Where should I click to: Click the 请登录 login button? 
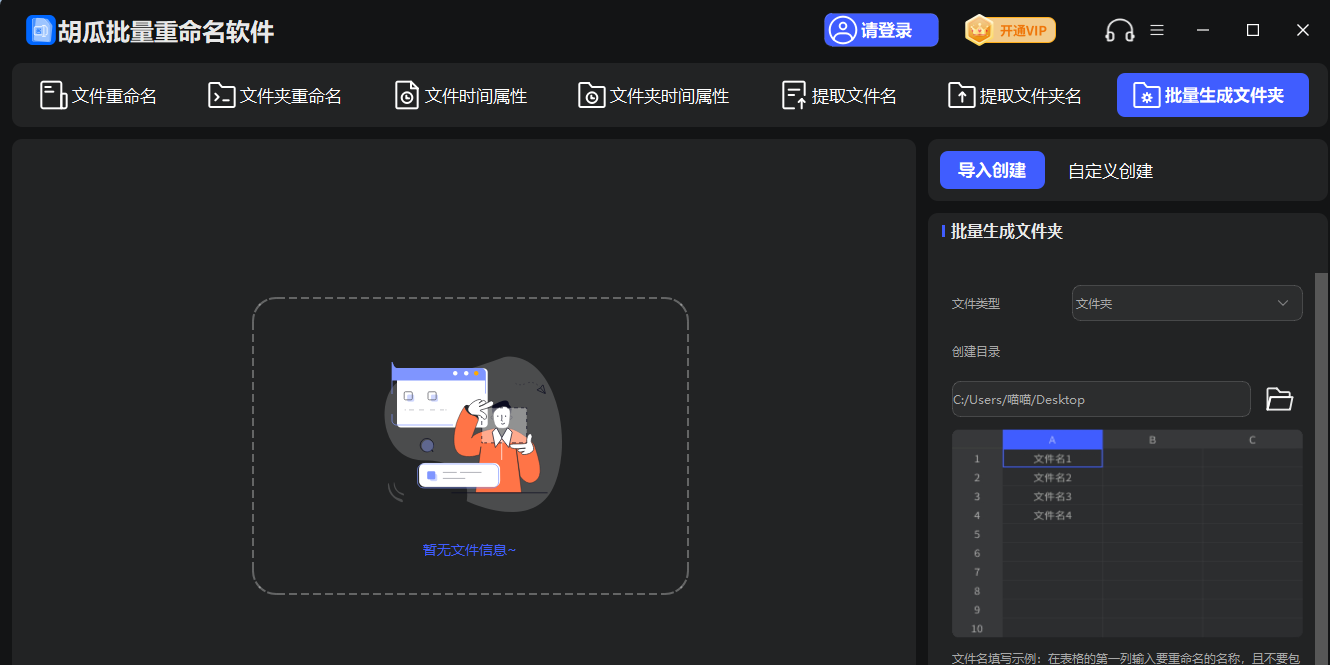click(881, 30)
